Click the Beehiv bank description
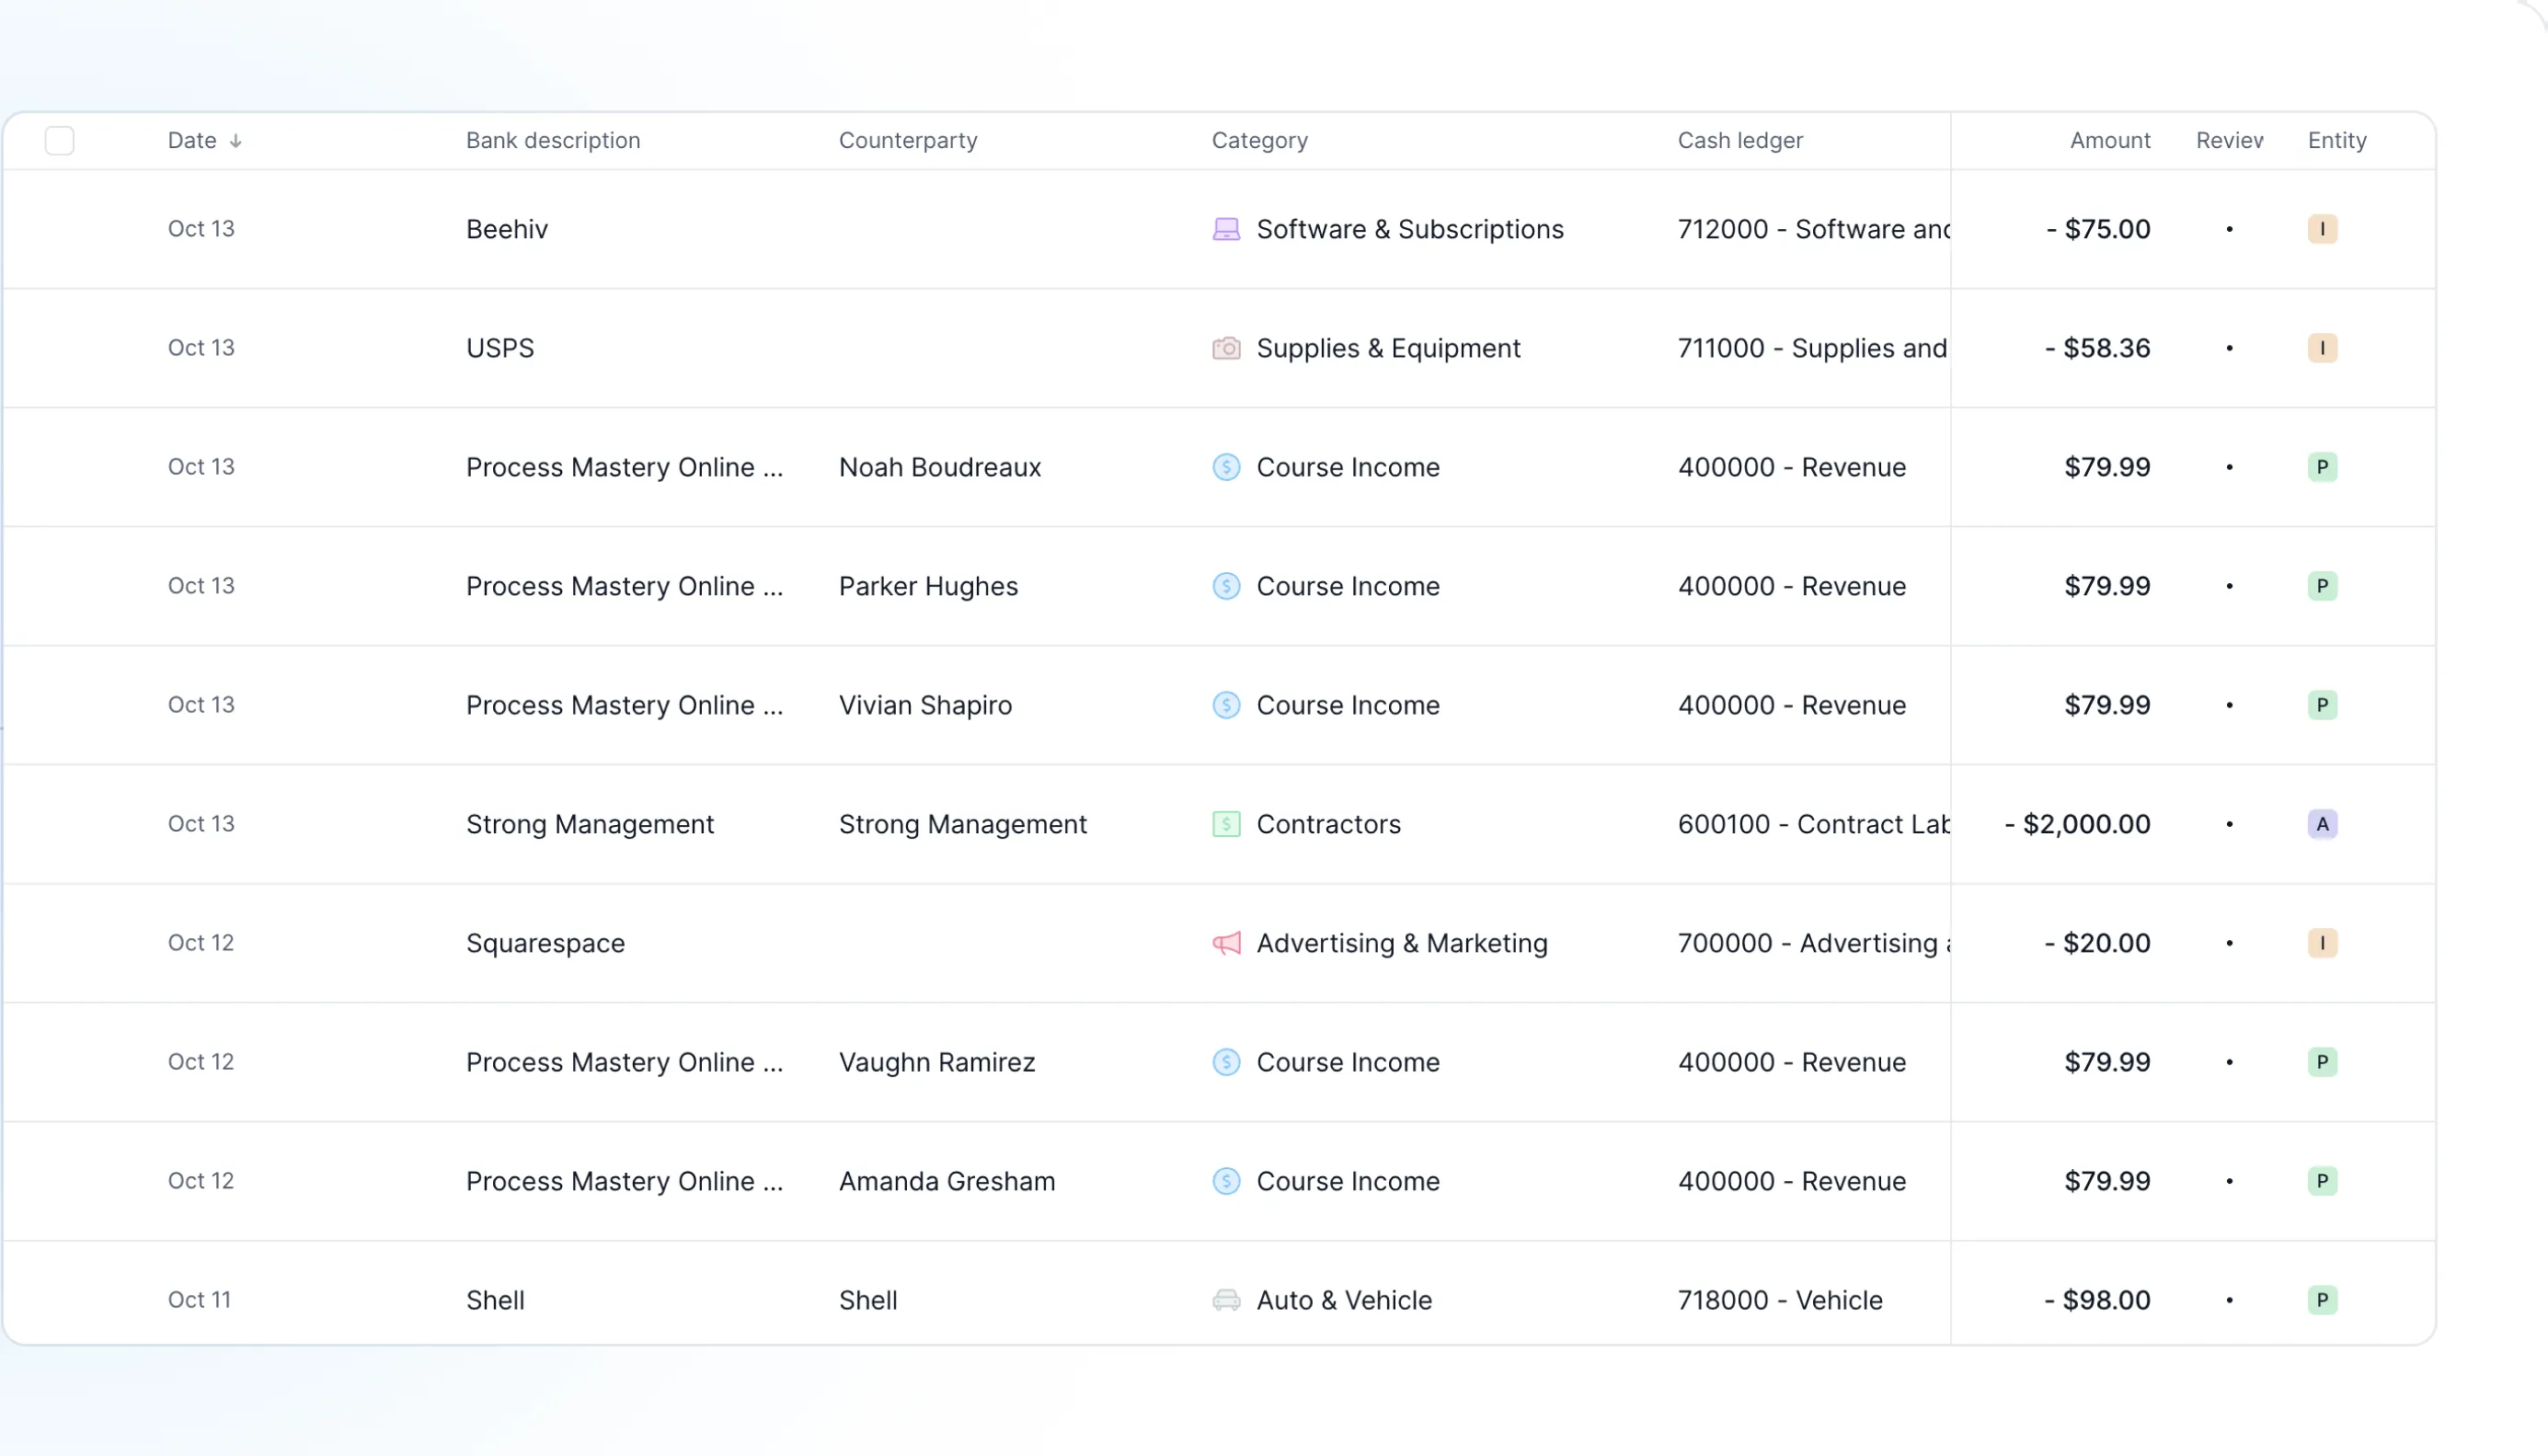The width and height of the screenshot is (2548, 1456). [x=507, y=229]
